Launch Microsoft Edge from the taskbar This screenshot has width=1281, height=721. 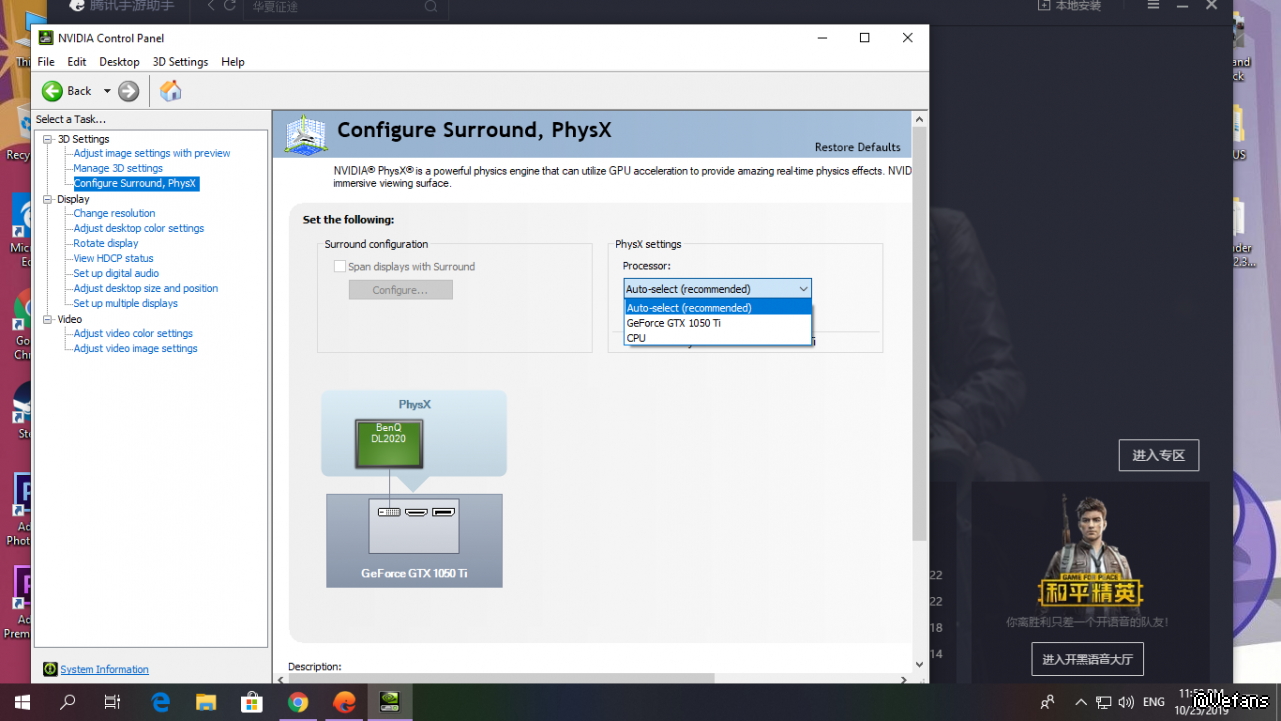pos(160,702)
